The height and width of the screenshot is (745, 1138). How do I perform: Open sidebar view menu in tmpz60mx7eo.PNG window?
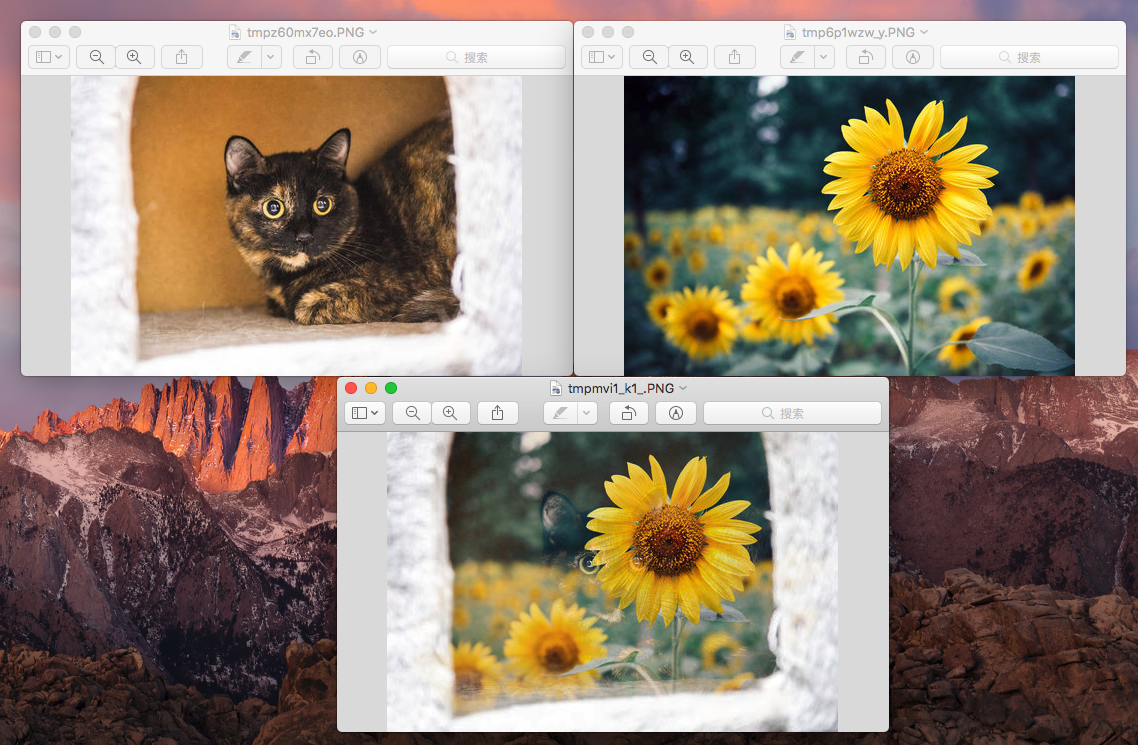(x=49, y=57)
